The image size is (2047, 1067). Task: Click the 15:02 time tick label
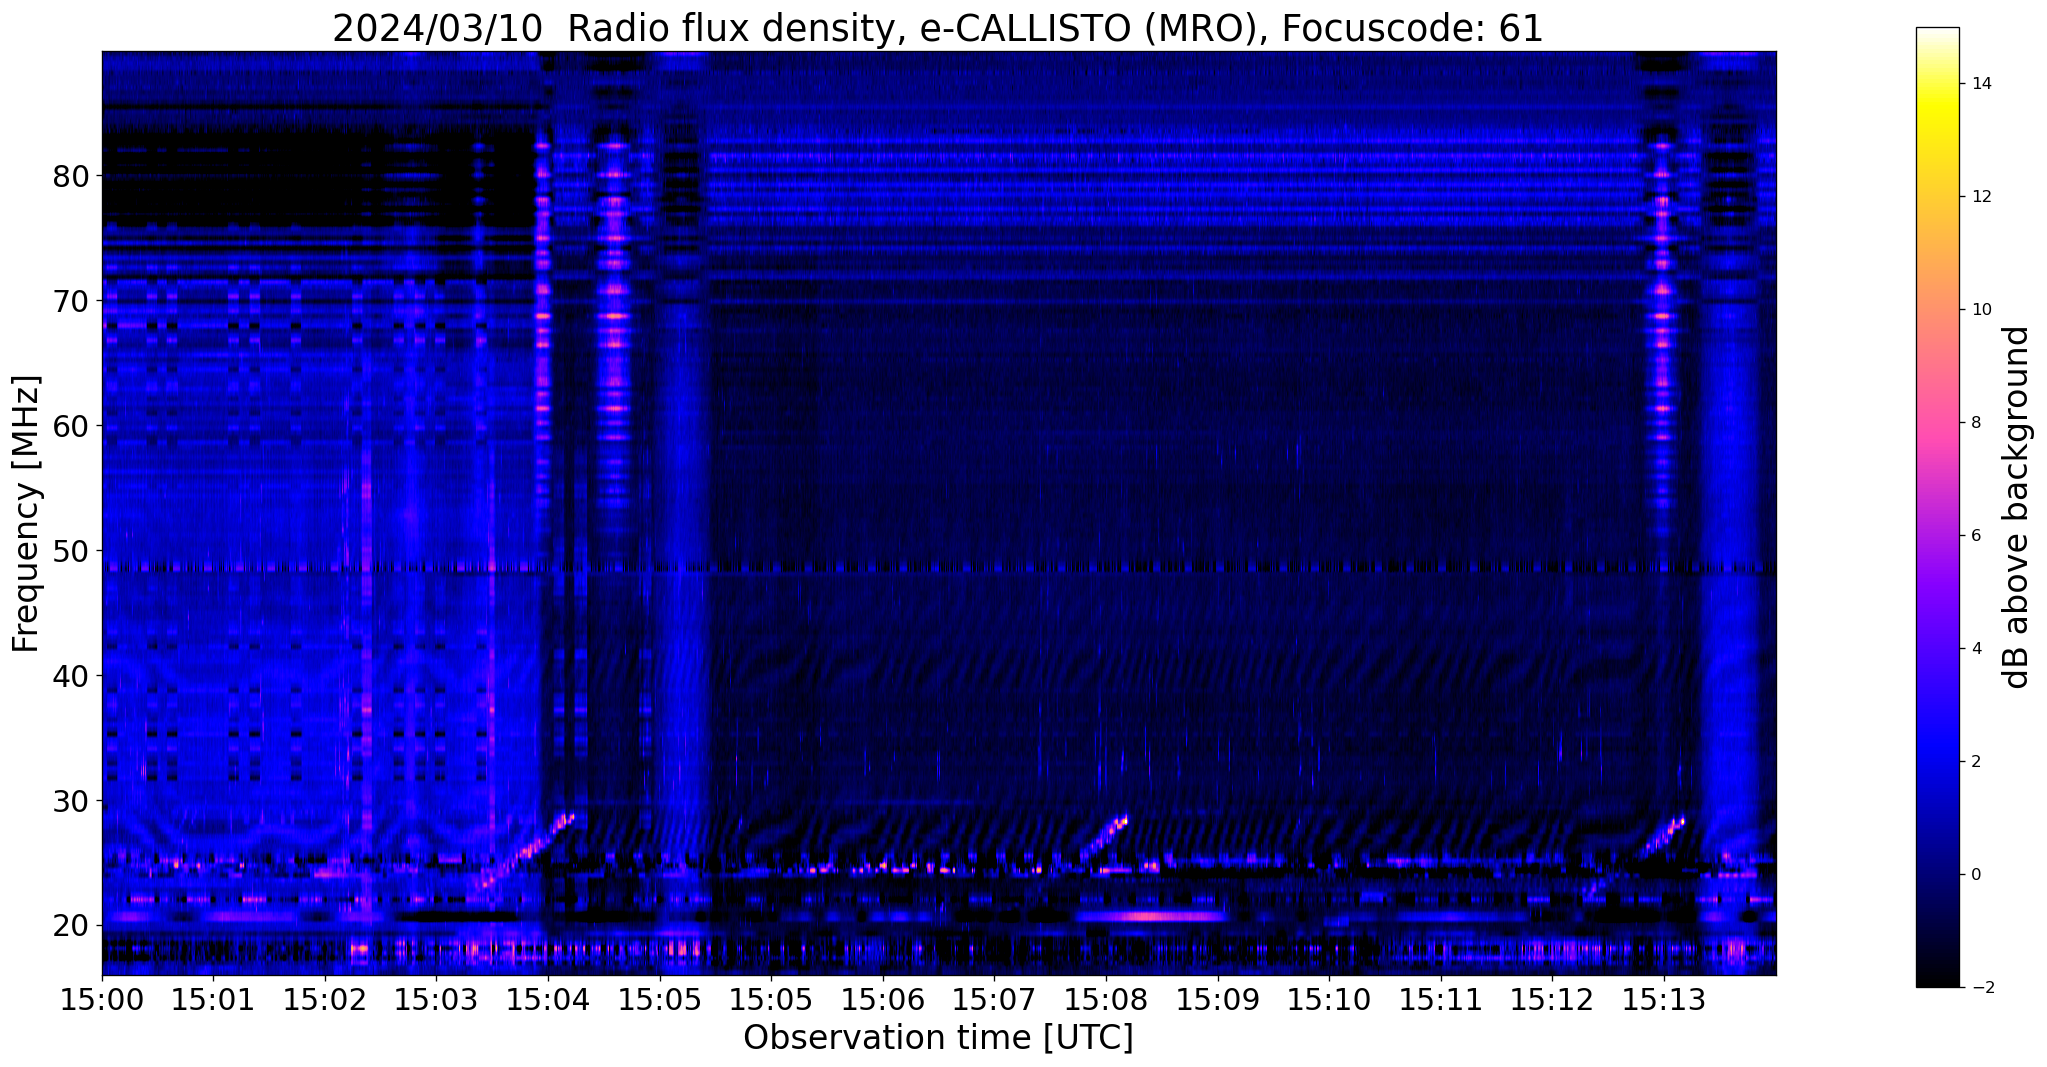(x=325, y=1000)
